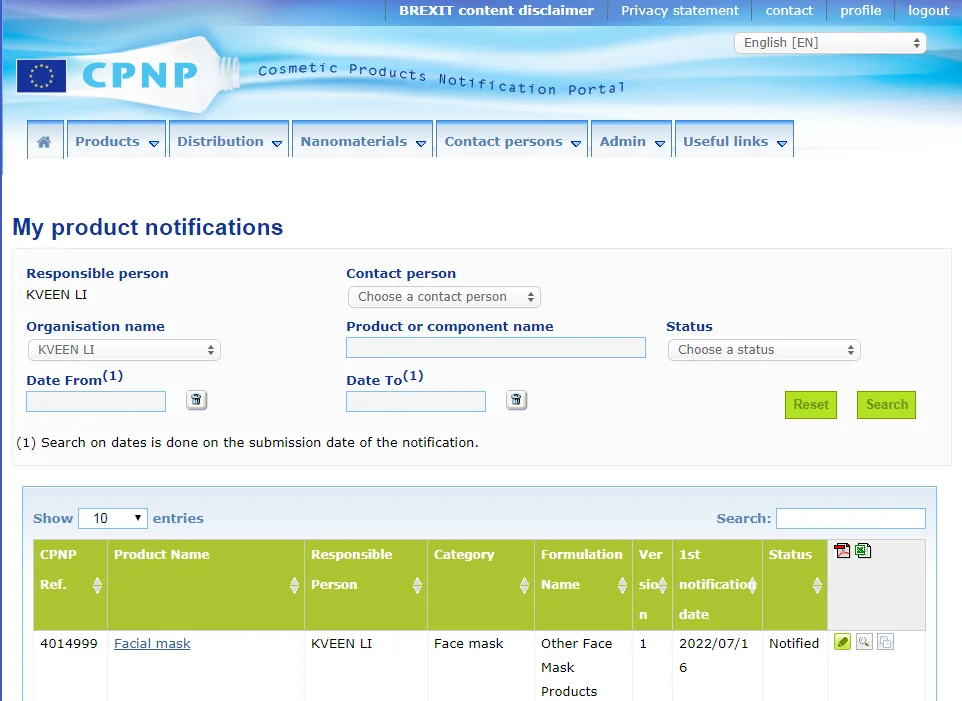Open the profile link

[861, 10]
